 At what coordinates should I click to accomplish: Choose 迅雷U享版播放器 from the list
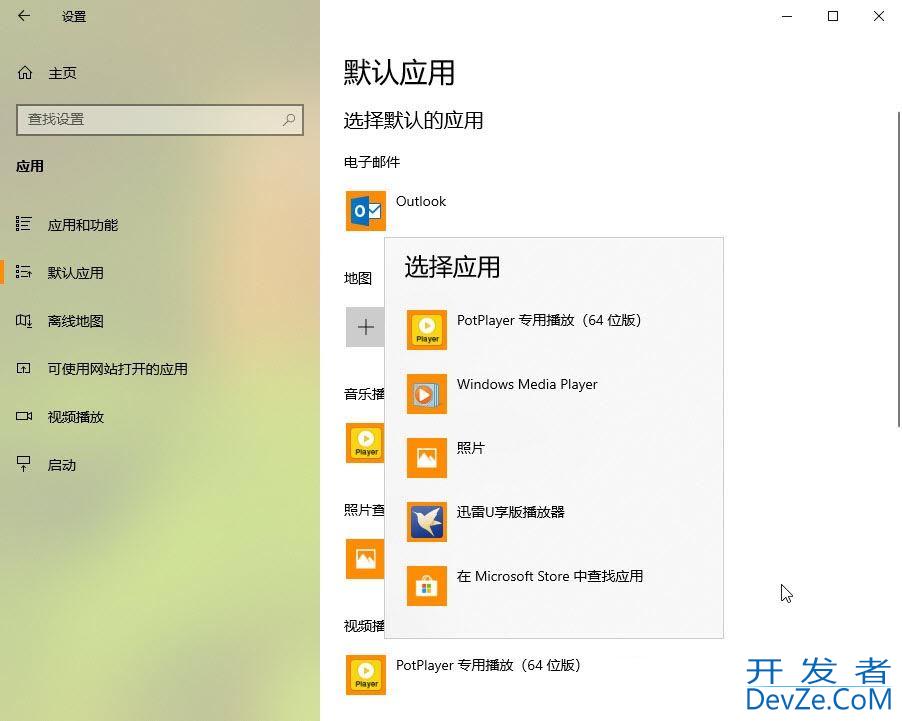[510, 512]
